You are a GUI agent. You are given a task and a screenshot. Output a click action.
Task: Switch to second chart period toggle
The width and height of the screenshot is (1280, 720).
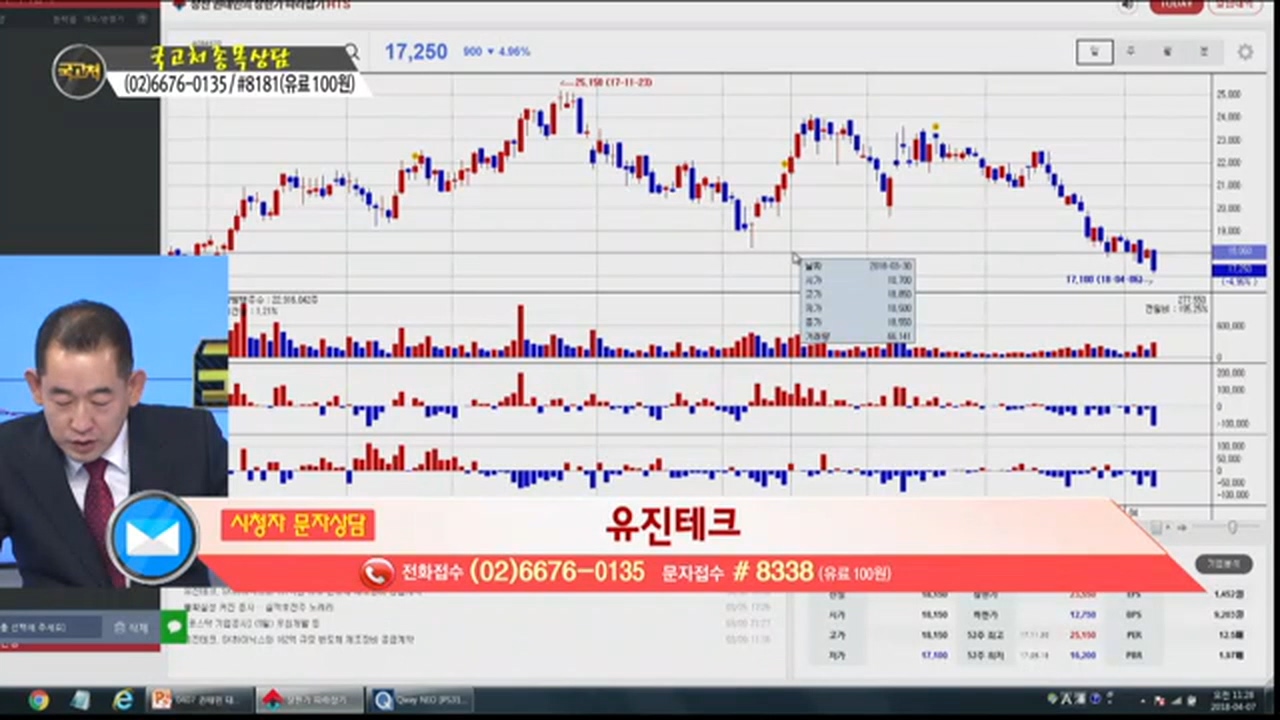[1131, 52]
